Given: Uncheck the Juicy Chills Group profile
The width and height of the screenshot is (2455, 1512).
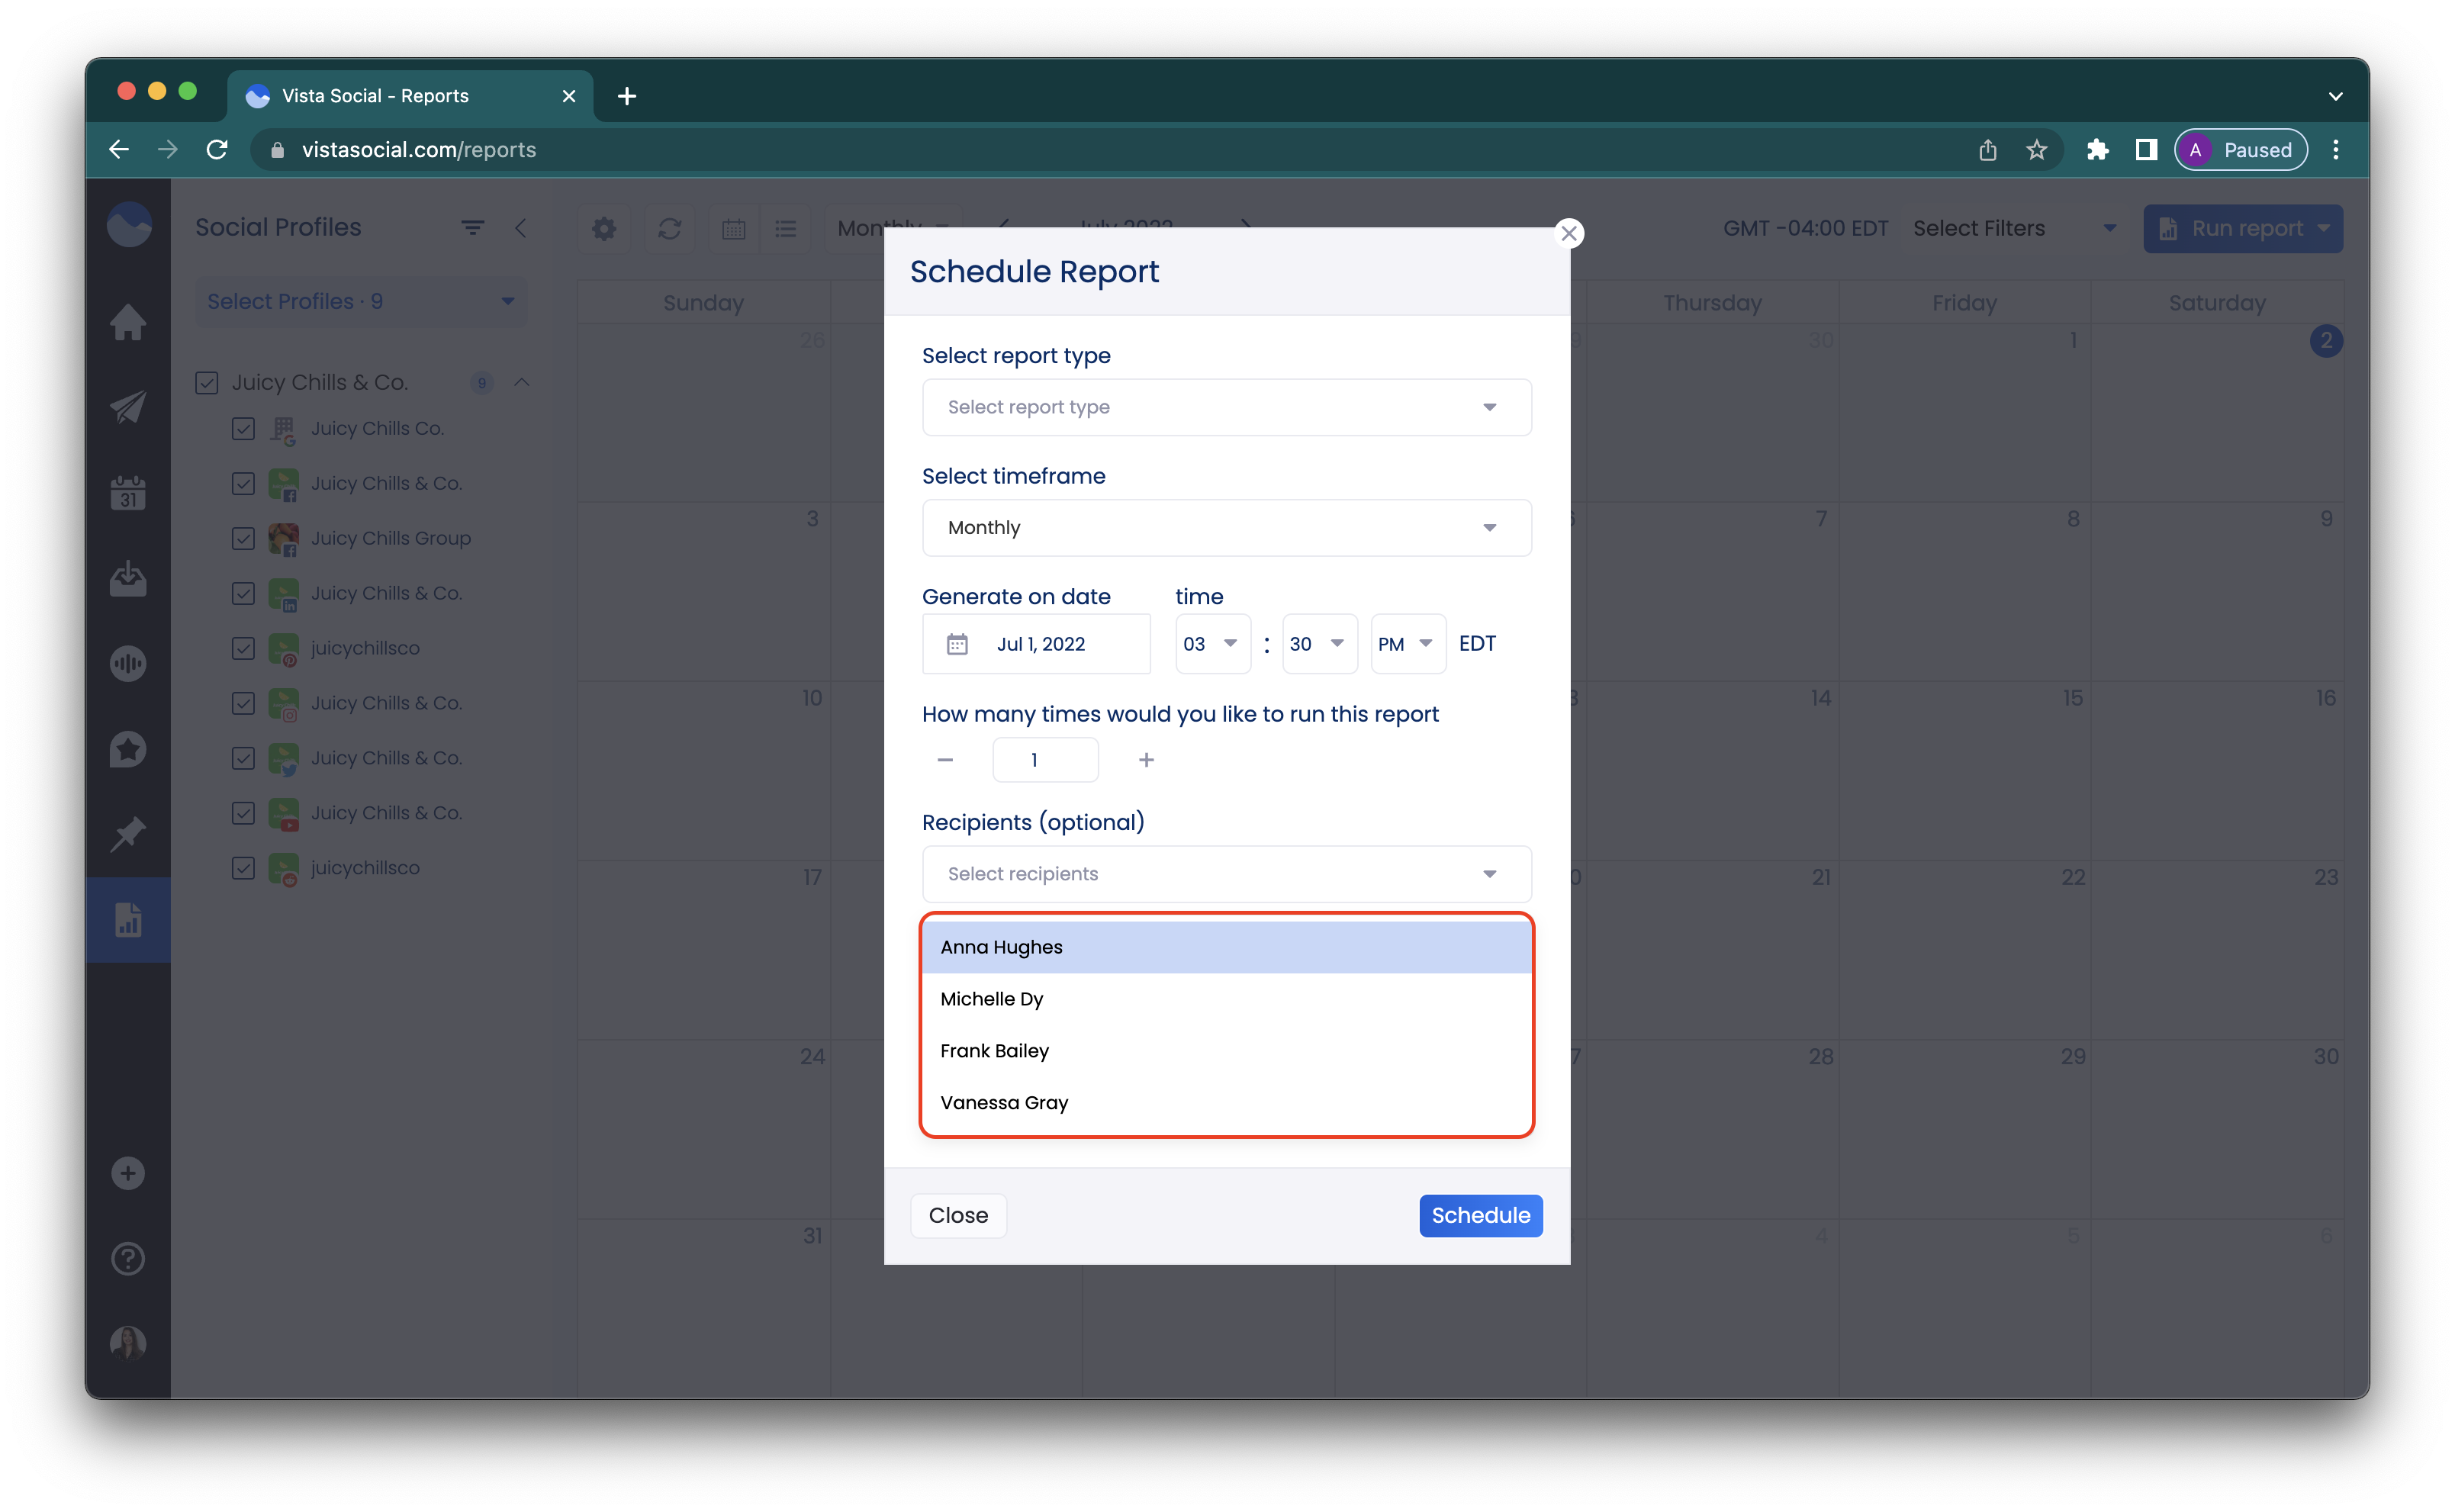Looking at the screenshot, I should click(x=243, y=538).
